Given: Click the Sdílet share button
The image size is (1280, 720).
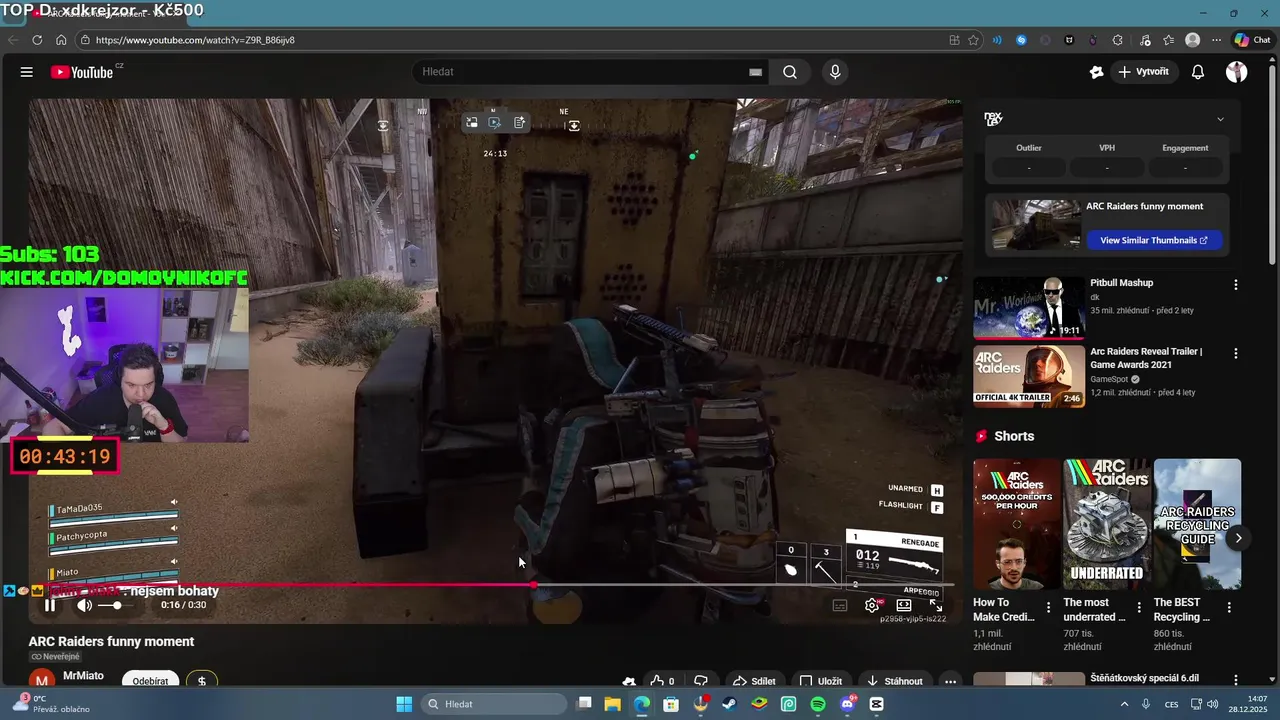Looking at the screenshot, I should 755,681.
